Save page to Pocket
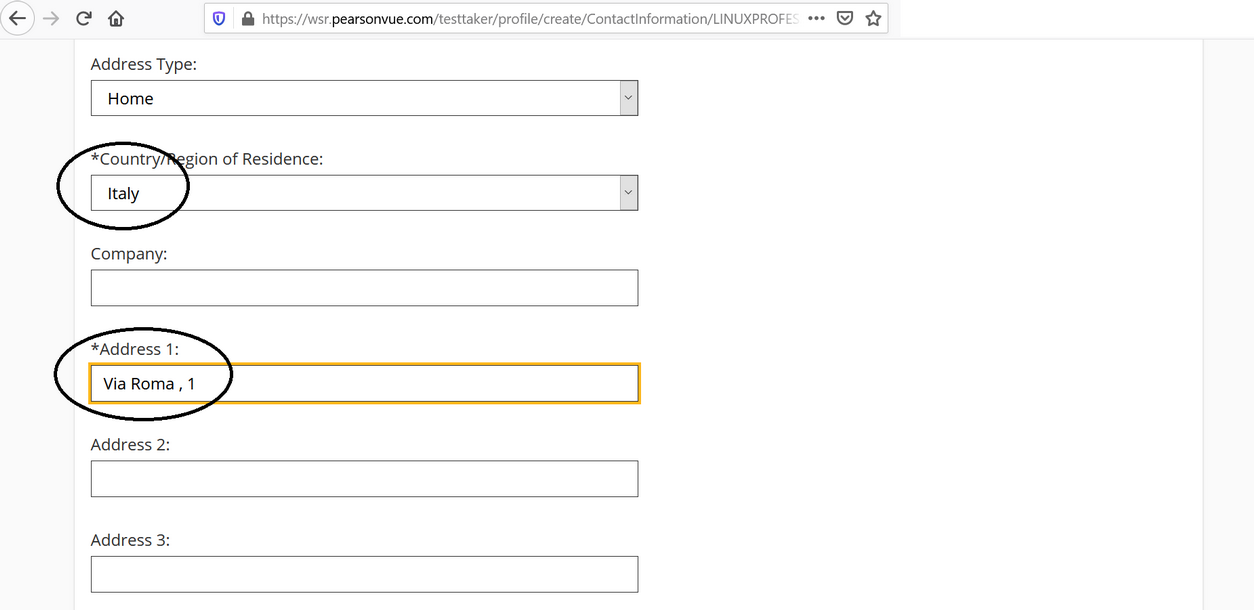 (x=845, y=18)
